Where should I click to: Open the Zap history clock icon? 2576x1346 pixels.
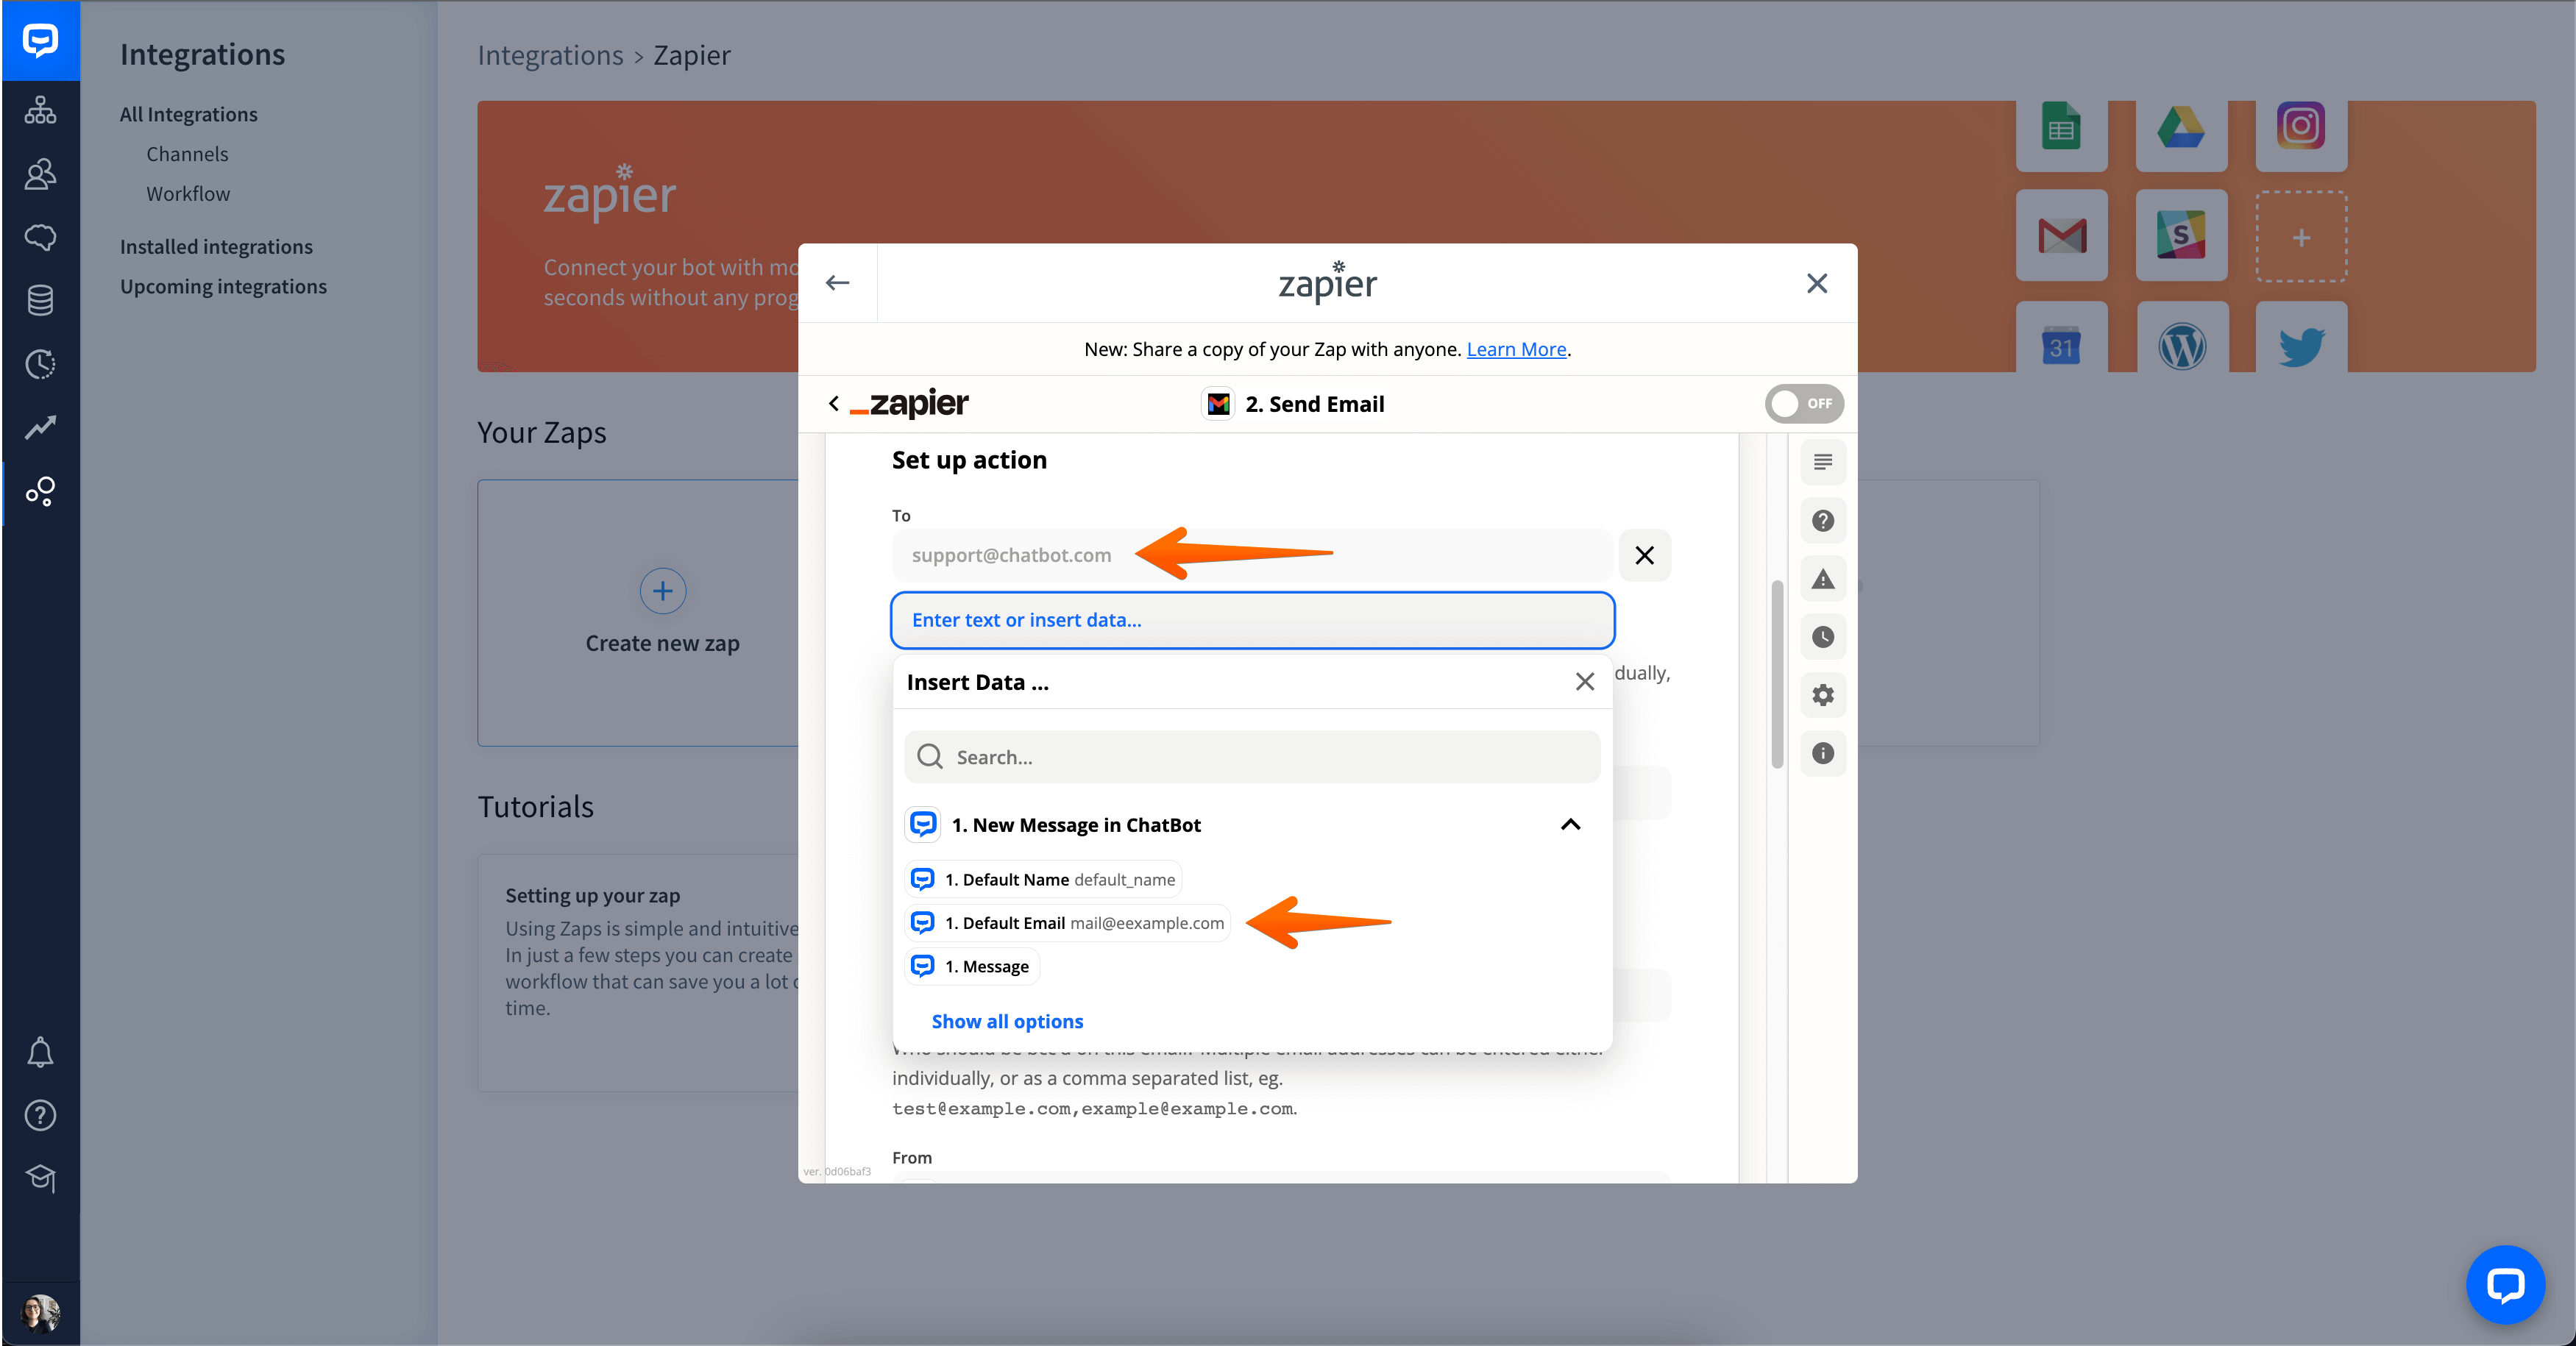[1823, 637]
